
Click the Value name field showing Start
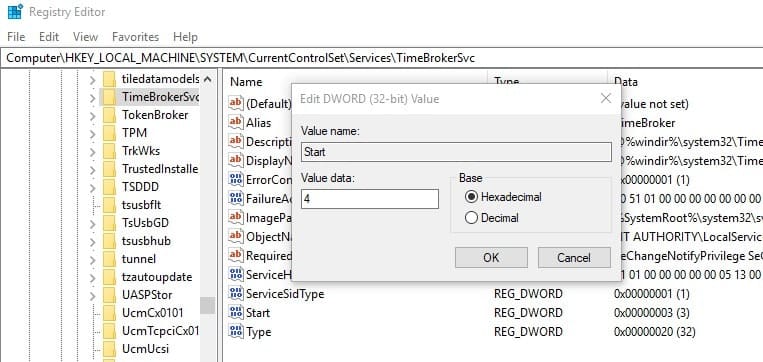456,152
